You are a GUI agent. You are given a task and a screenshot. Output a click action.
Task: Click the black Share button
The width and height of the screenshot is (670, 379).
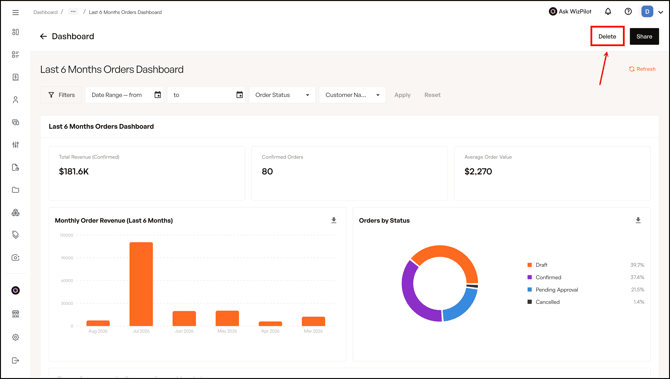(x=644, y=36)
